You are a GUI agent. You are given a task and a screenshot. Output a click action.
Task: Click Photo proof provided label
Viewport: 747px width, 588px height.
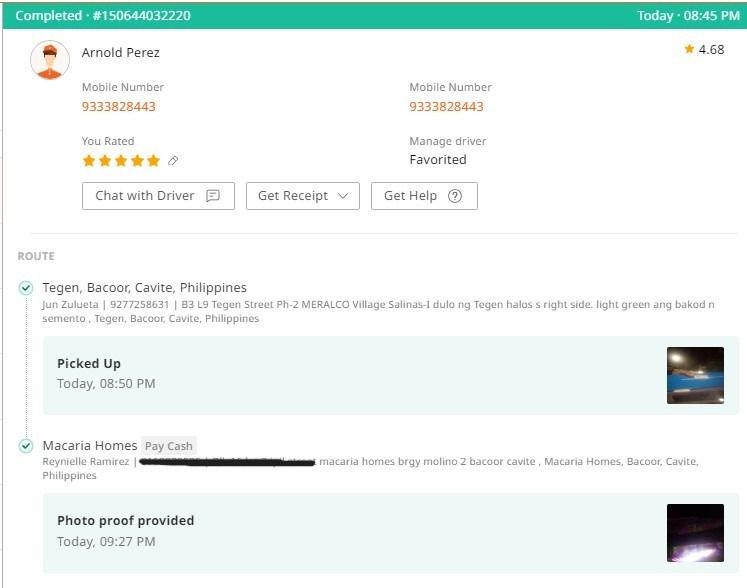coord(125,520)
